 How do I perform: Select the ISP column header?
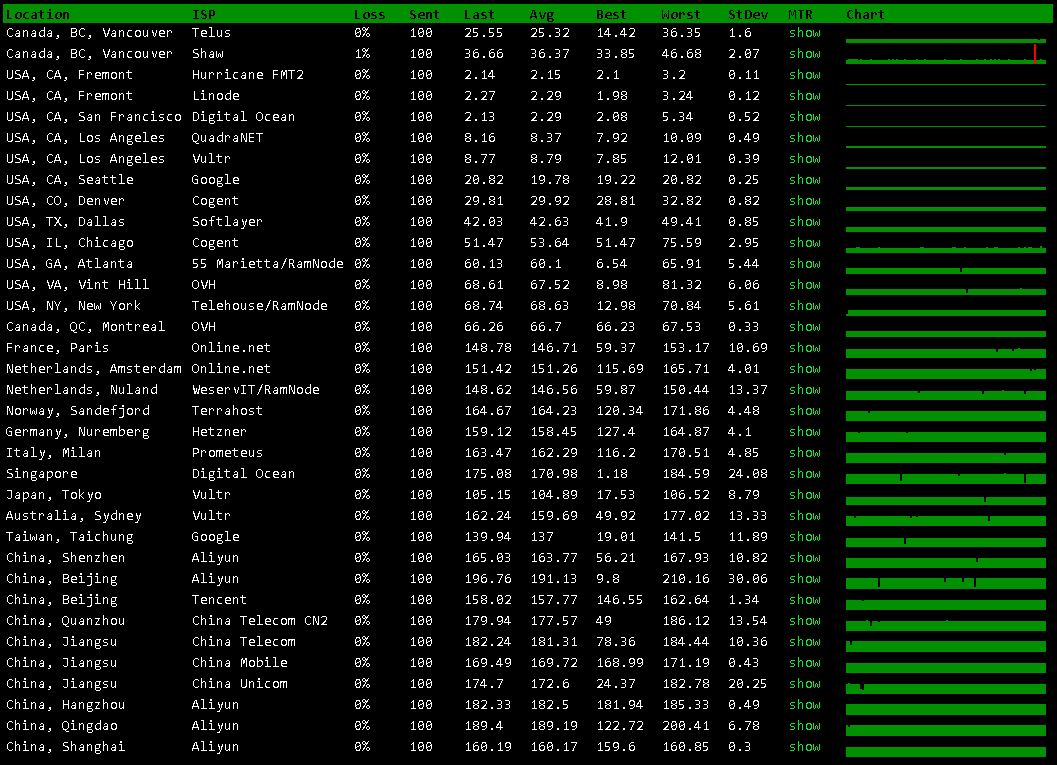coord(203,14)
